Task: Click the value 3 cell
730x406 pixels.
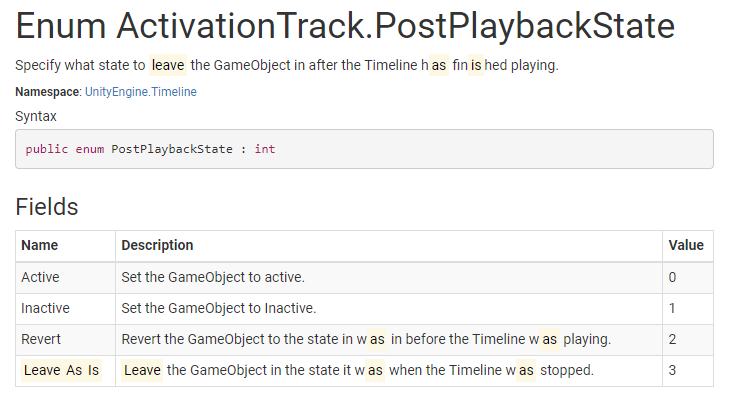Action: pyautogui.click(x=672, y=370)
